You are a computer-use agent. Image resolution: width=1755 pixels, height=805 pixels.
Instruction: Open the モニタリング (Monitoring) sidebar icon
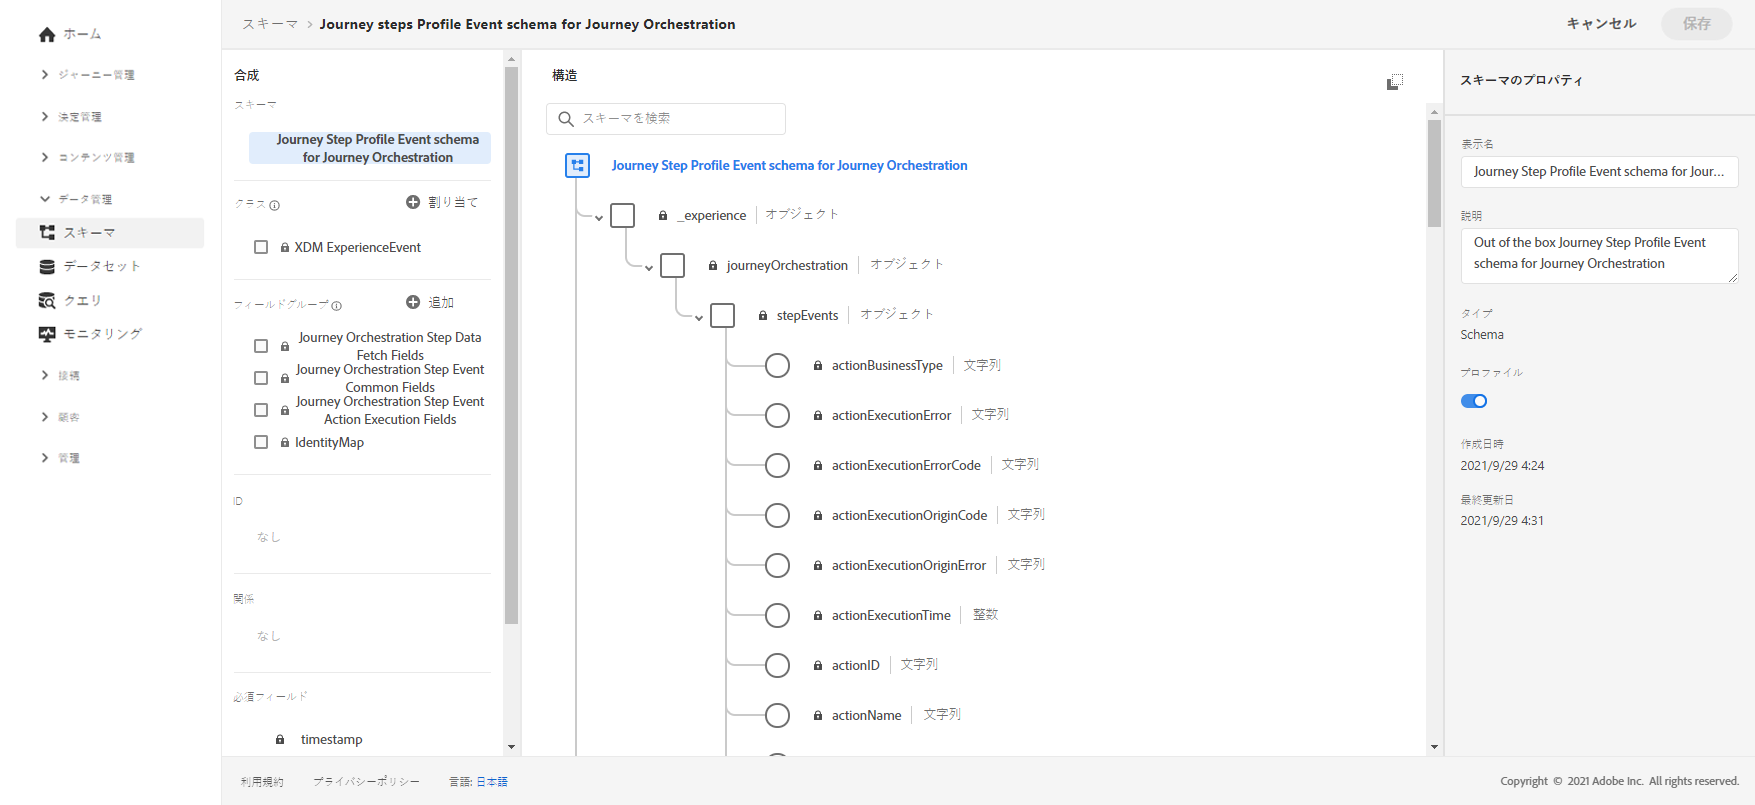coord(47,334)
